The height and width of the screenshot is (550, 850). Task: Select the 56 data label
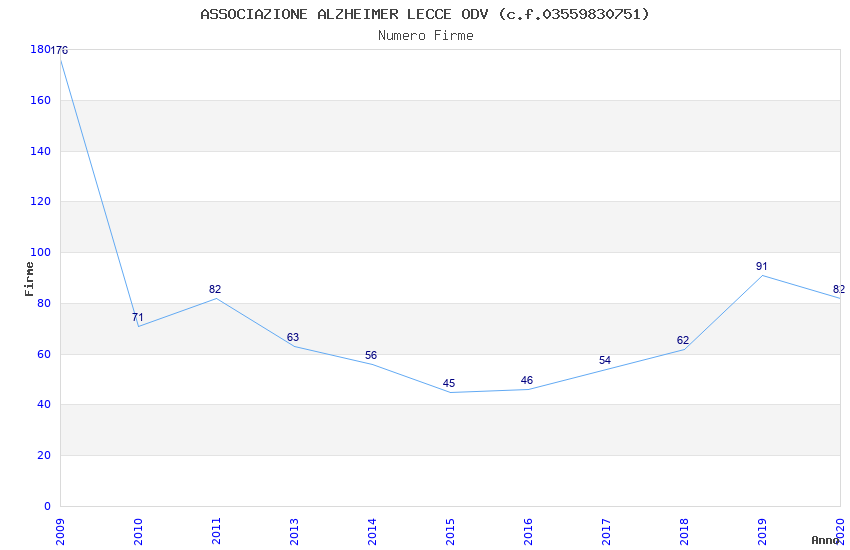pos(371,355)
